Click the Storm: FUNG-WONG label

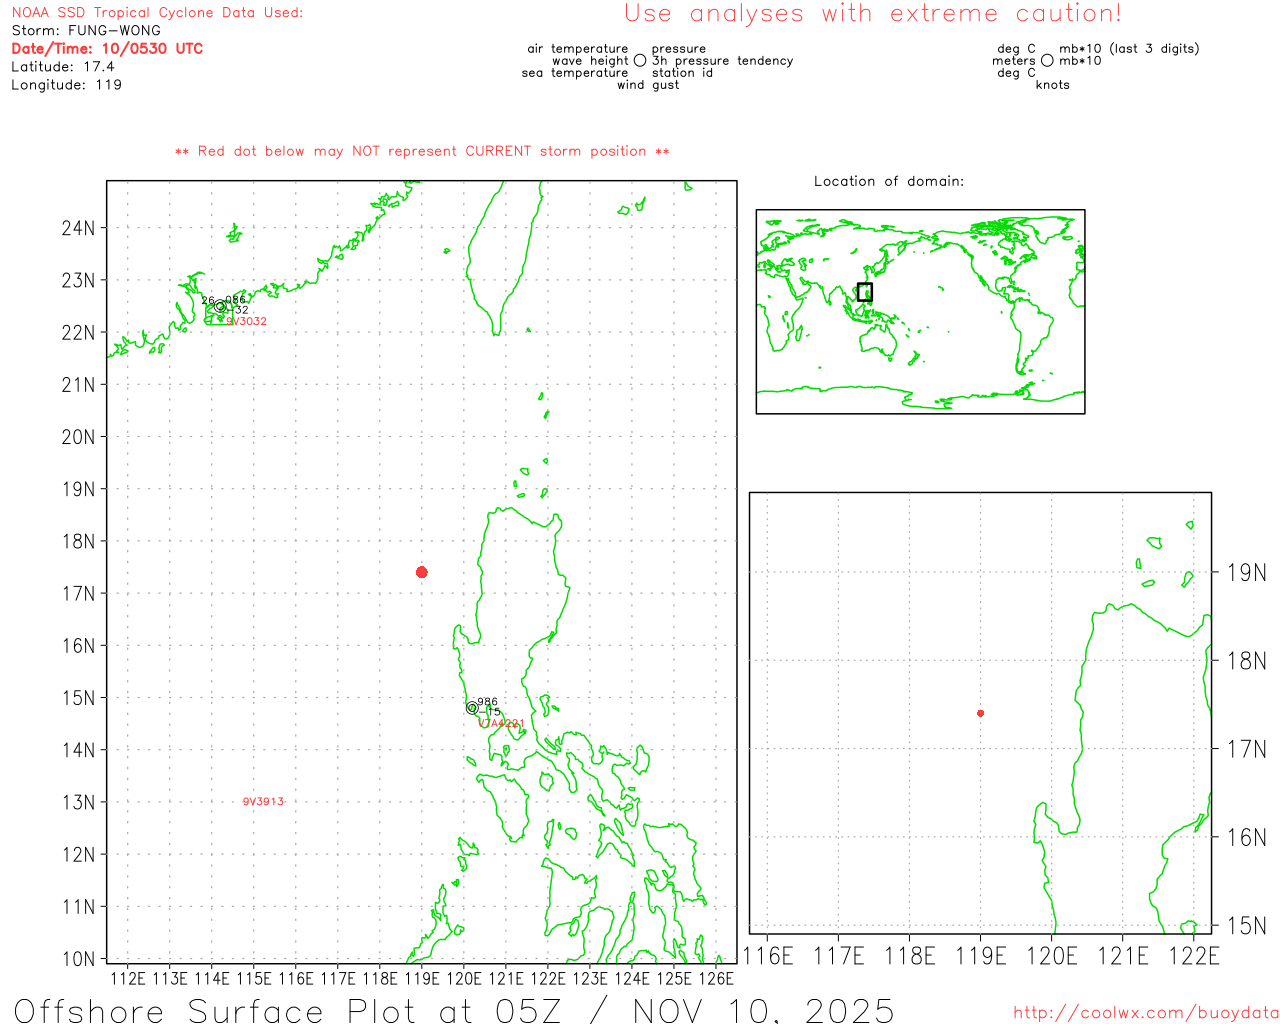[86, 30]
